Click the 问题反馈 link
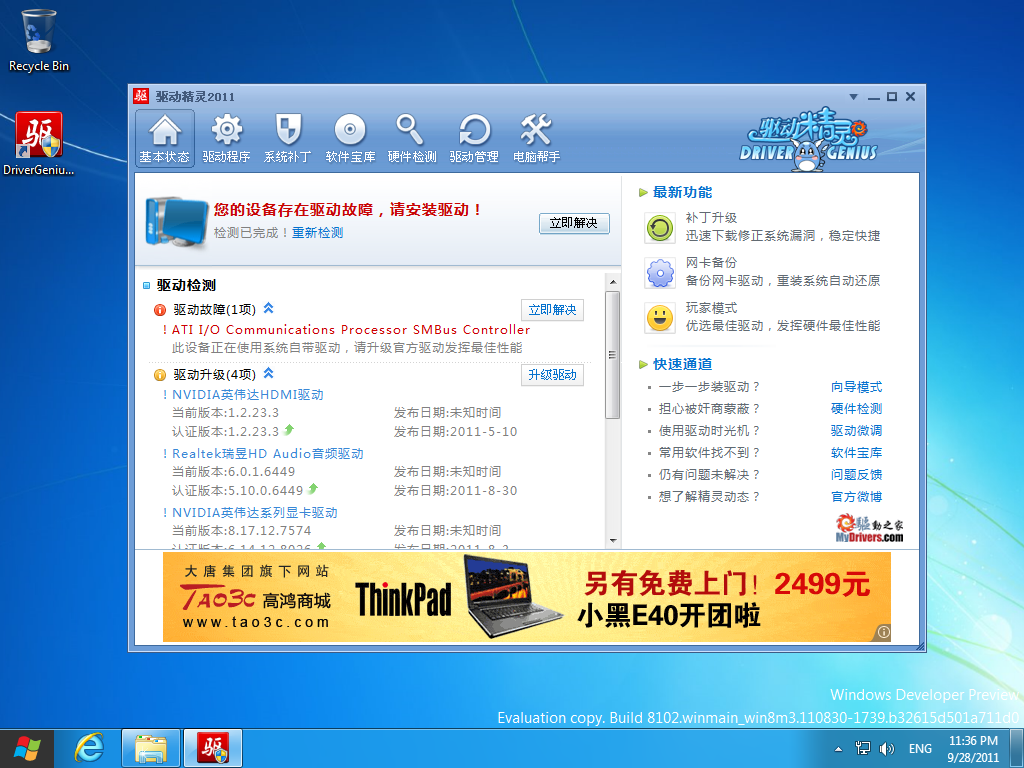 pyautogui.click(x=856, y=474)
